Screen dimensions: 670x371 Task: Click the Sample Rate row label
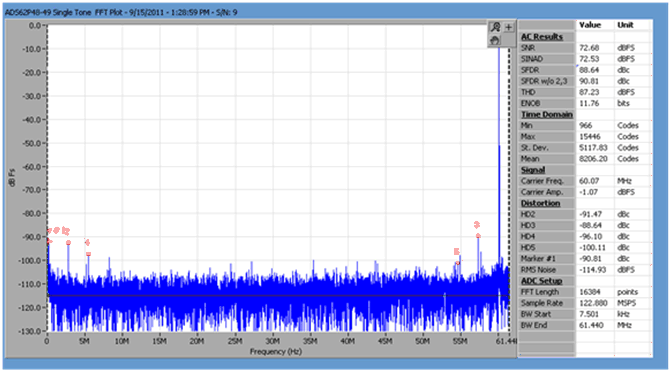tap(542, 303)
